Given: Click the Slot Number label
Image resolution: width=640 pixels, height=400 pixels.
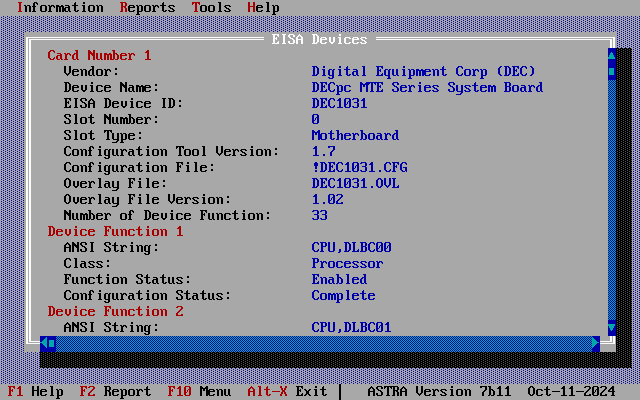Looking at the screenshot, I should (x=111, y=119).
